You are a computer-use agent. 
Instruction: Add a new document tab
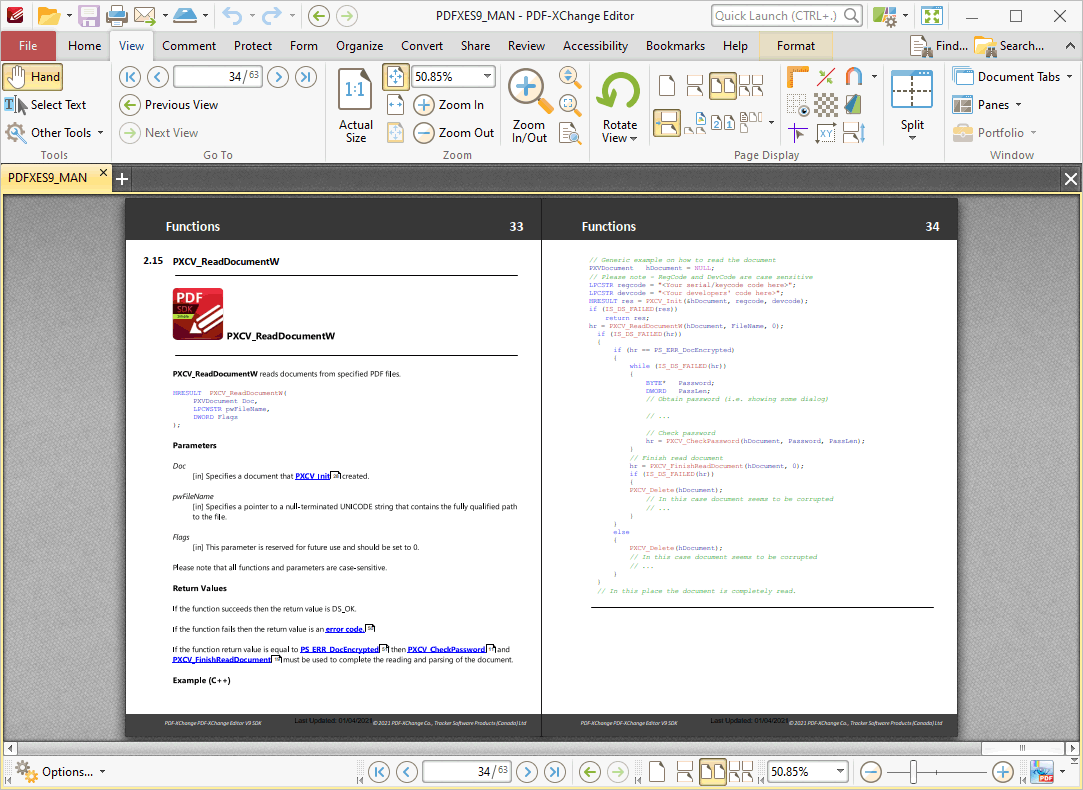122,179
